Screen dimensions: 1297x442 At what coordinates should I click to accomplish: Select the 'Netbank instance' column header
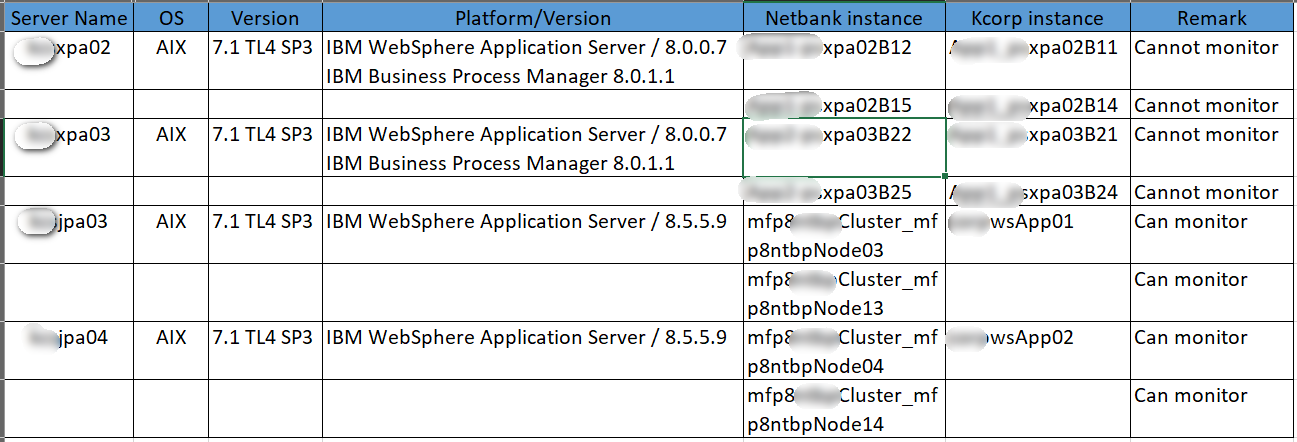[x=844, y=18]
